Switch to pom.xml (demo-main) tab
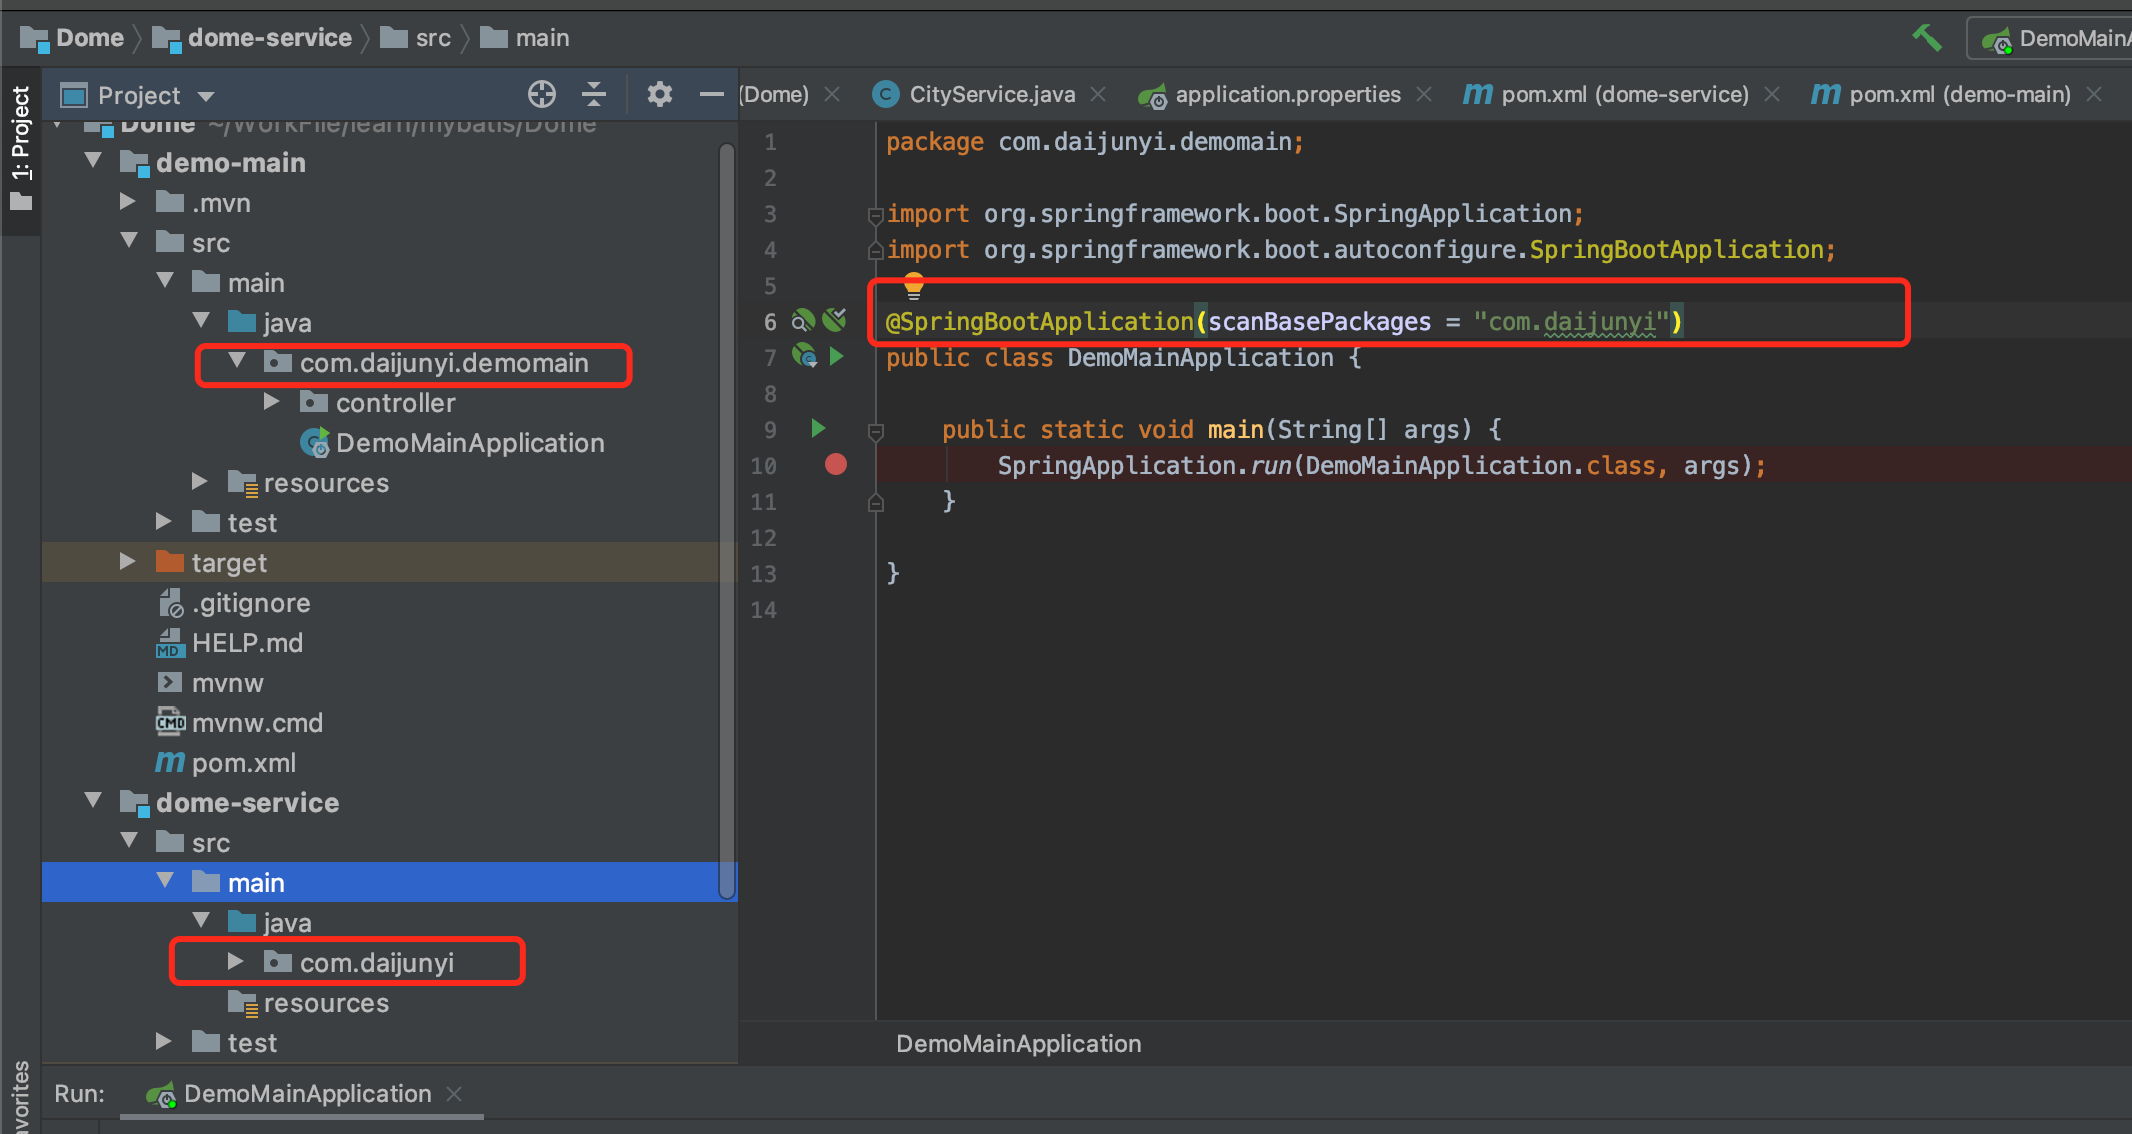This screenshot has height=1134, width=2132. [x=1959, y=94]
